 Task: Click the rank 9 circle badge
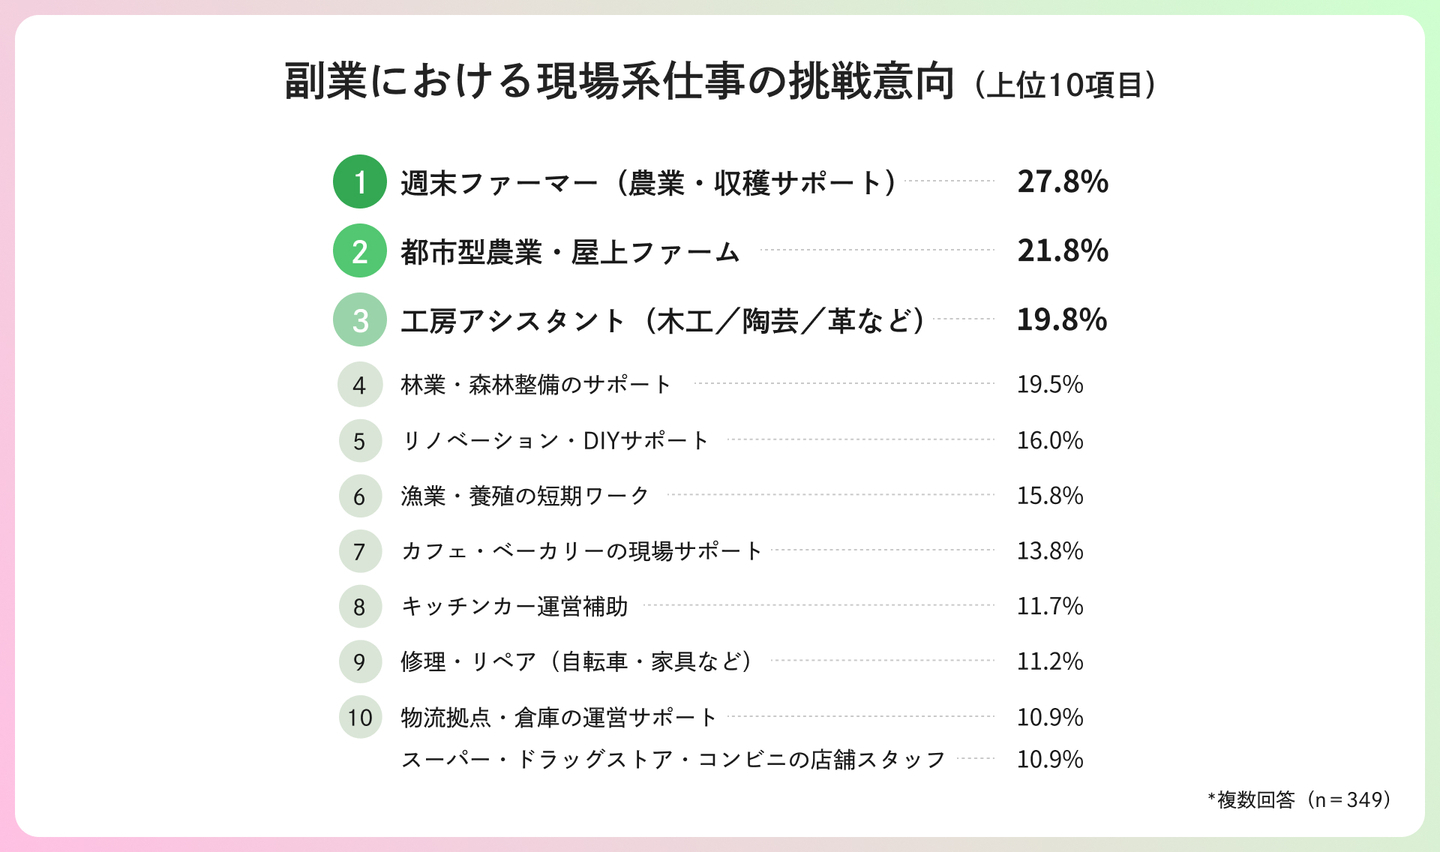coord(360,661)
